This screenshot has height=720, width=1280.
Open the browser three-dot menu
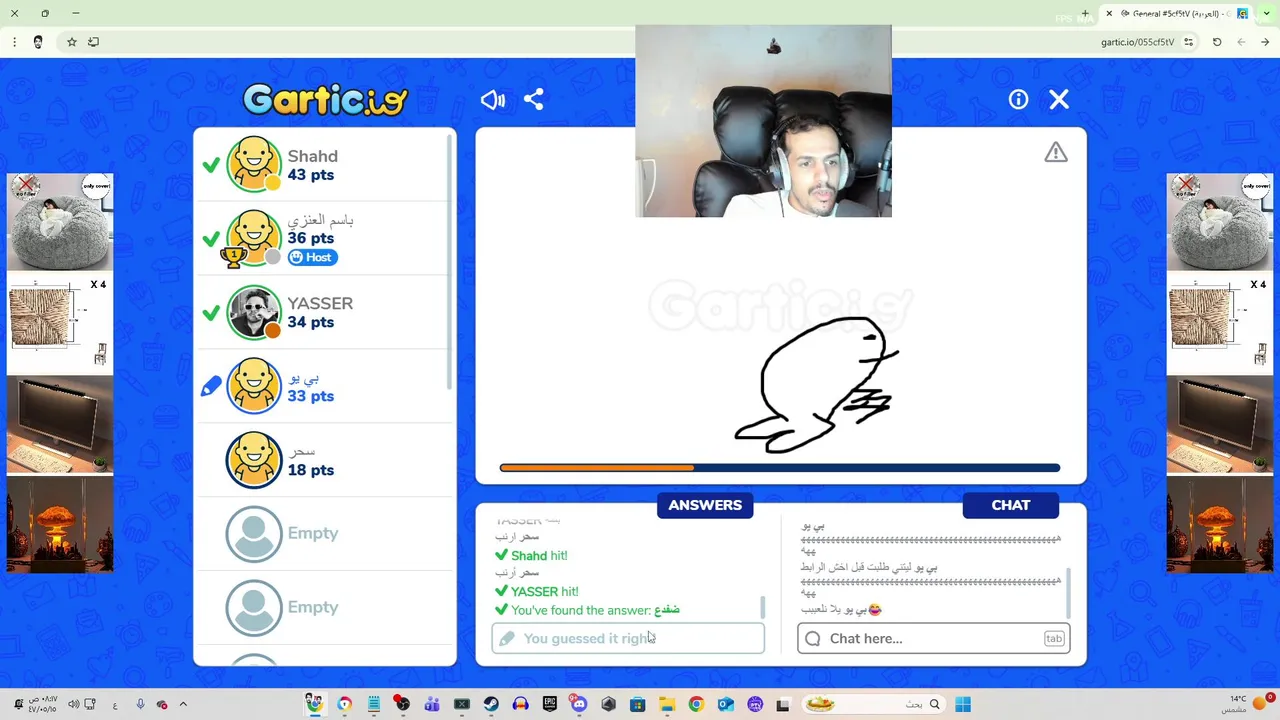[x=14, y=42]
